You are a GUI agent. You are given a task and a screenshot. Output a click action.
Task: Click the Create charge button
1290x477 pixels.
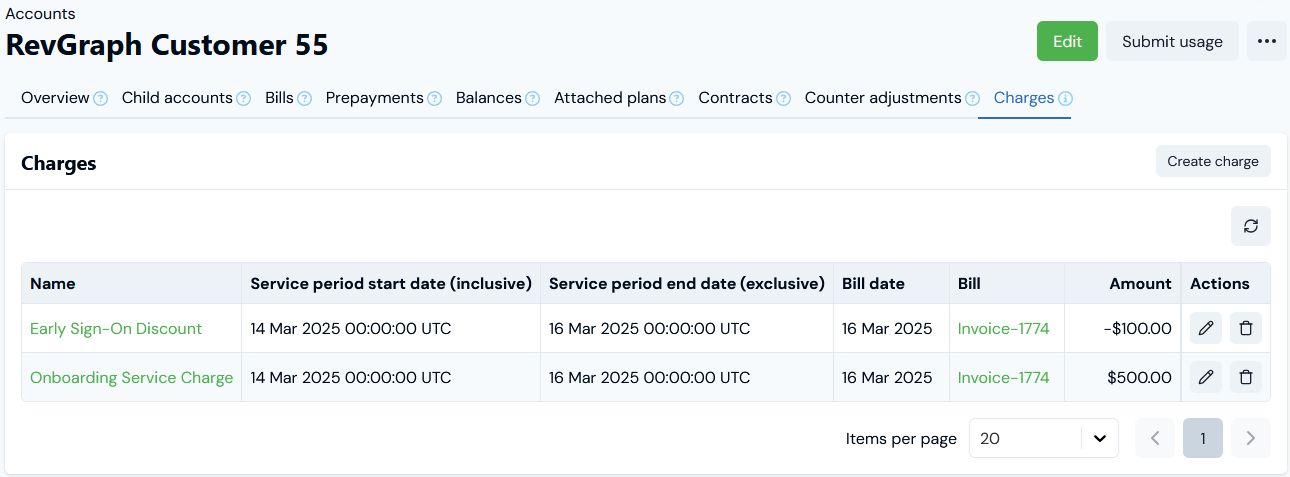[1212, 161]
